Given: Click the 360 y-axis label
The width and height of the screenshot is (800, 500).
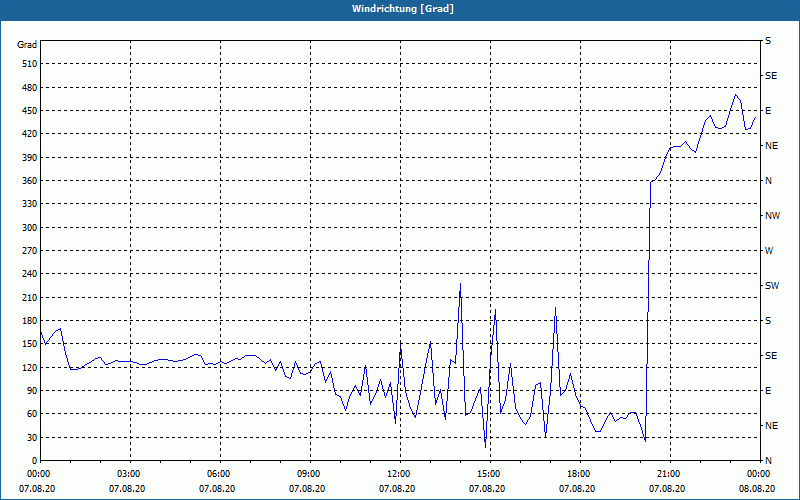Looking at the screenshot, I should pos(30,181).
